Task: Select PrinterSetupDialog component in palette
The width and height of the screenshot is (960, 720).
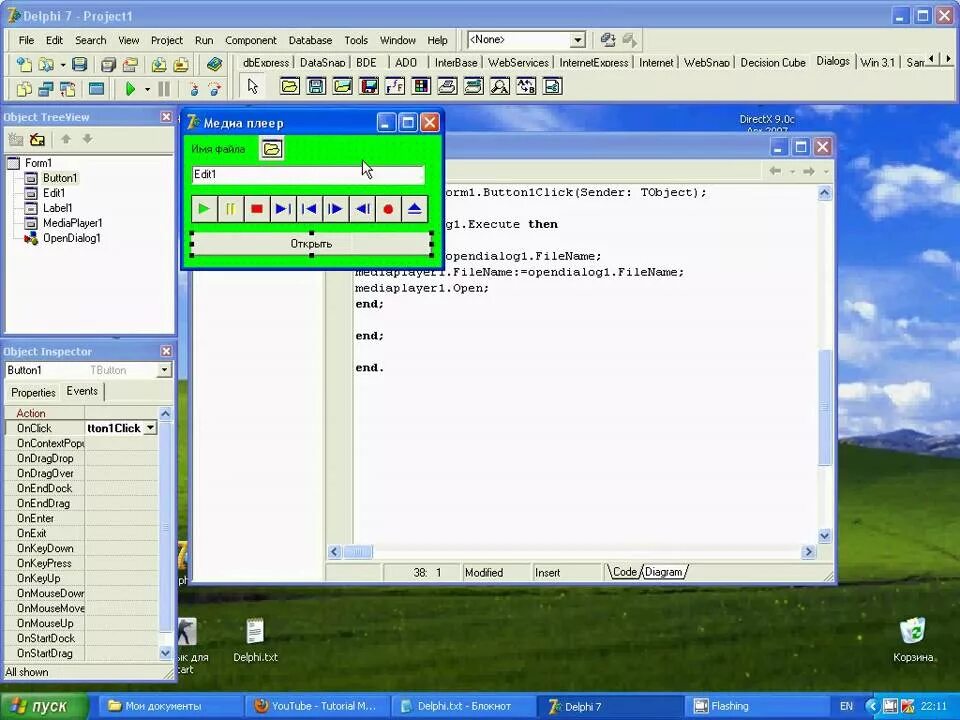Action: pyautogui.click(x=473, y=86)
